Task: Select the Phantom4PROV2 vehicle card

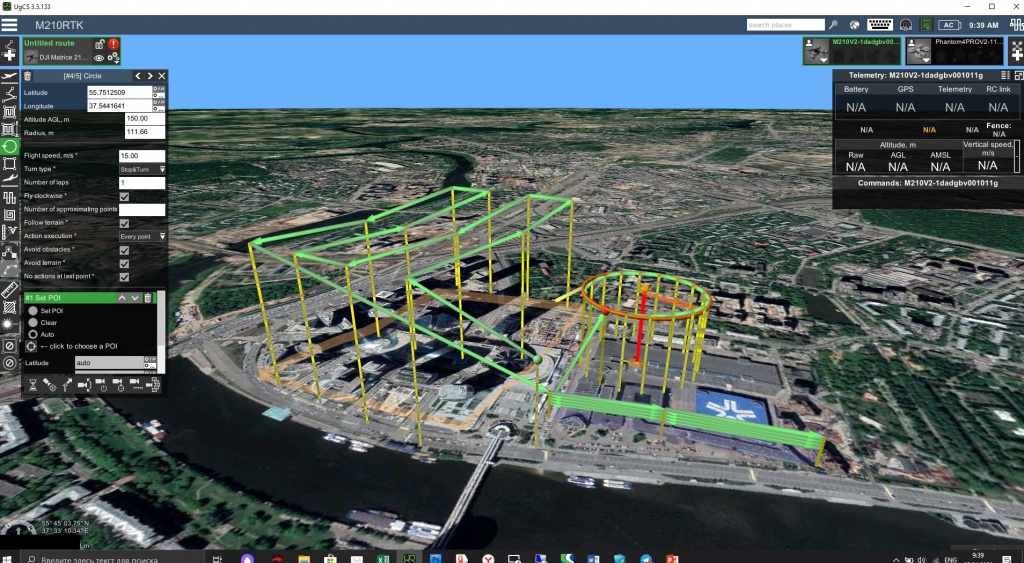Action: click(955, 50)
